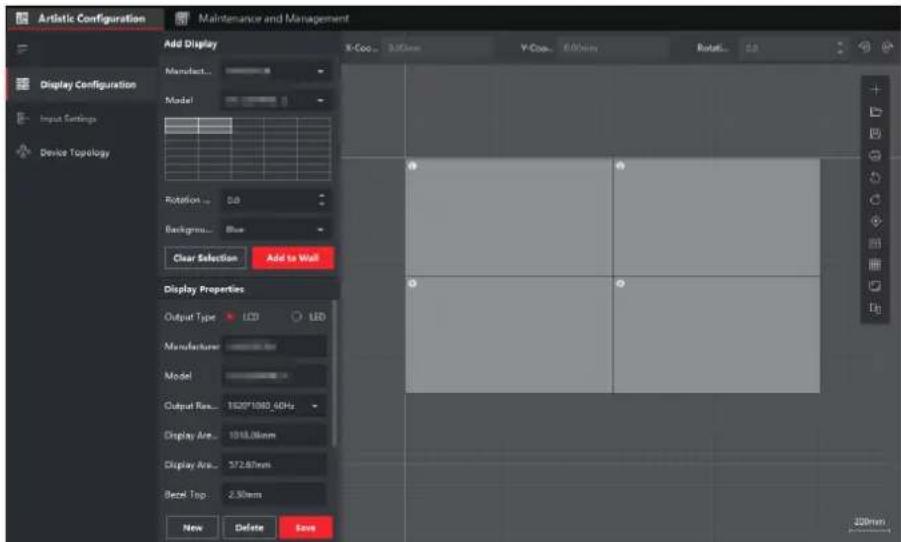Click the plus icon in the right canvas toolbar
The image size is (901, 542).
pyautogui.click(x=875, y=90)
